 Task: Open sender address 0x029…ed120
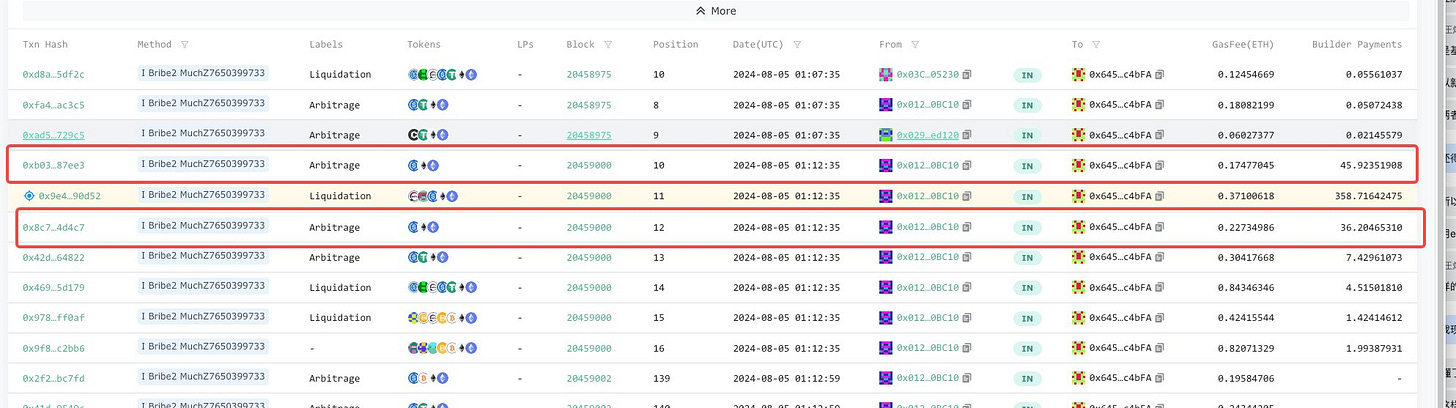(x=928, y=135)
